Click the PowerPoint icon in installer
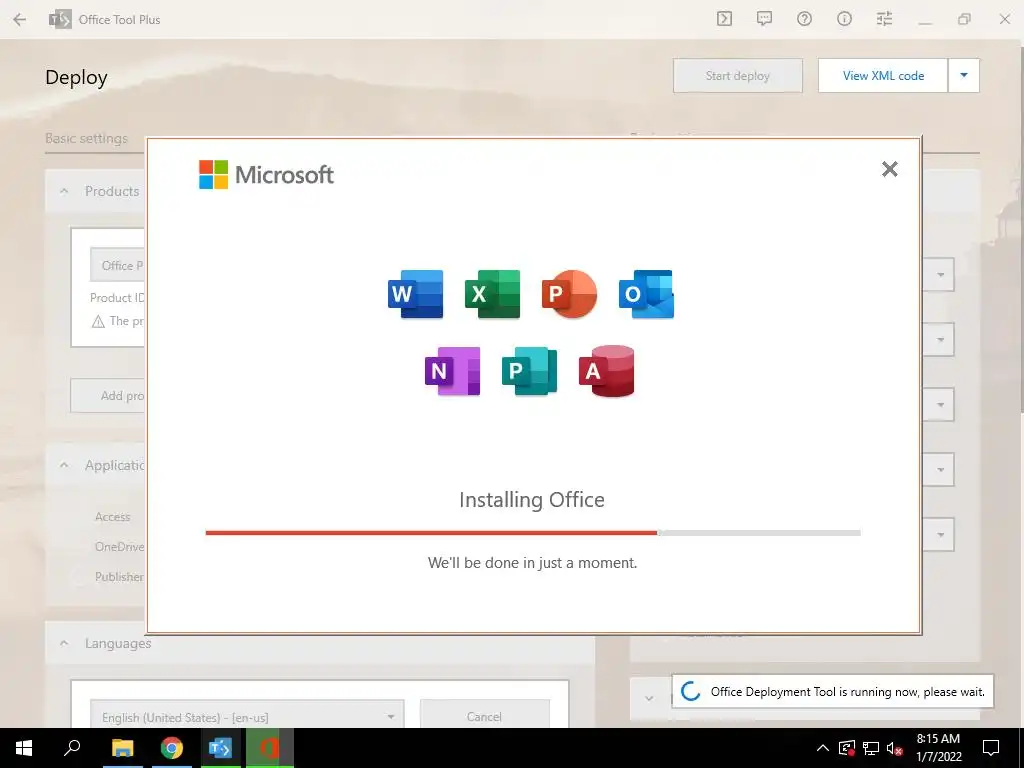This screenshot has width=1024, height=768. [x=569, y=294]
